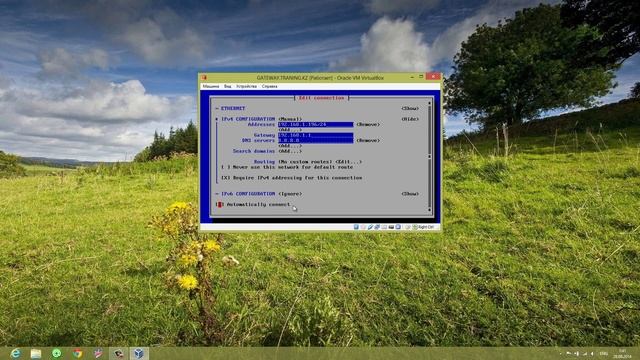Click the ENG input language indicator
This screenshot has width=640, height=360.
604,353
